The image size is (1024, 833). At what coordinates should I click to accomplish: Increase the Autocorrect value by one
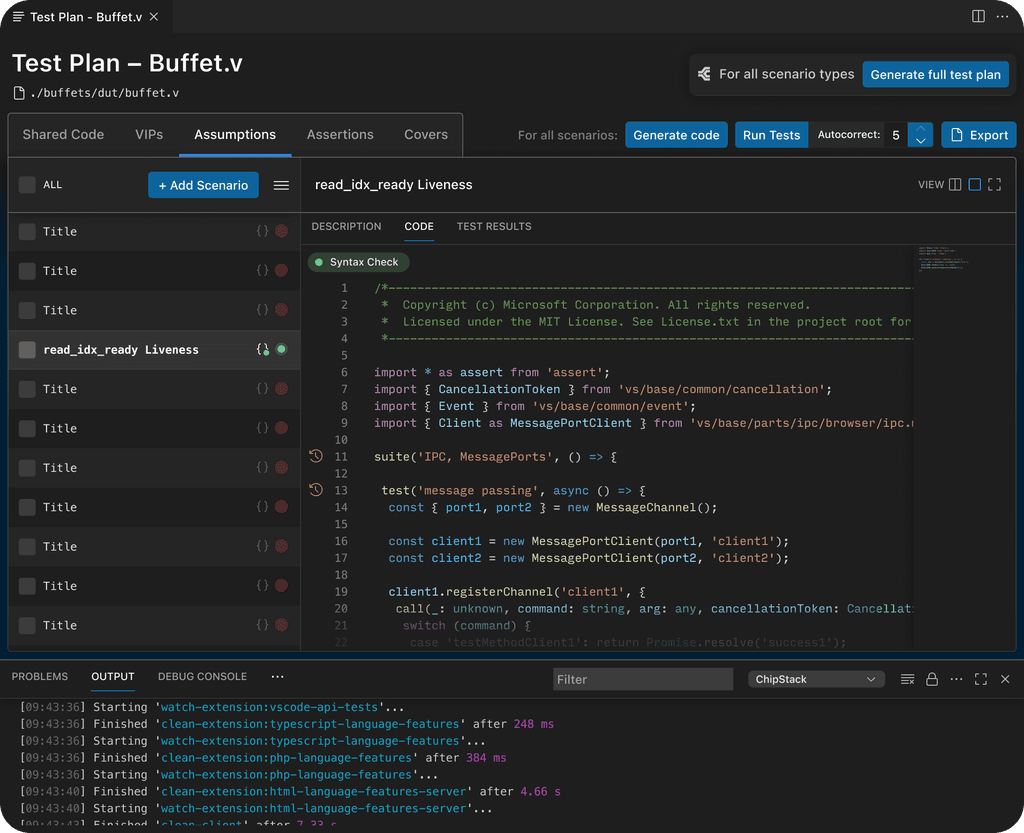coord(921,129)
